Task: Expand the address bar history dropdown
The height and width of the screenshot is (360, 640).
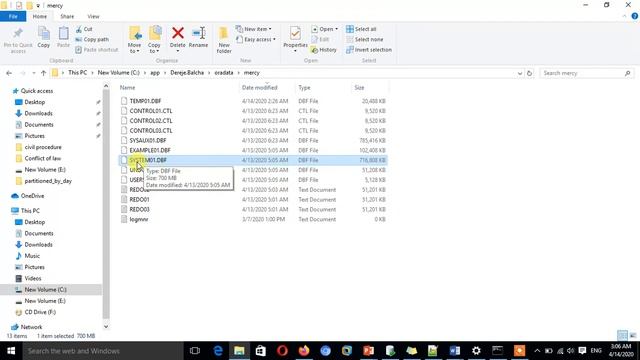Action: (x=520, y=73)
